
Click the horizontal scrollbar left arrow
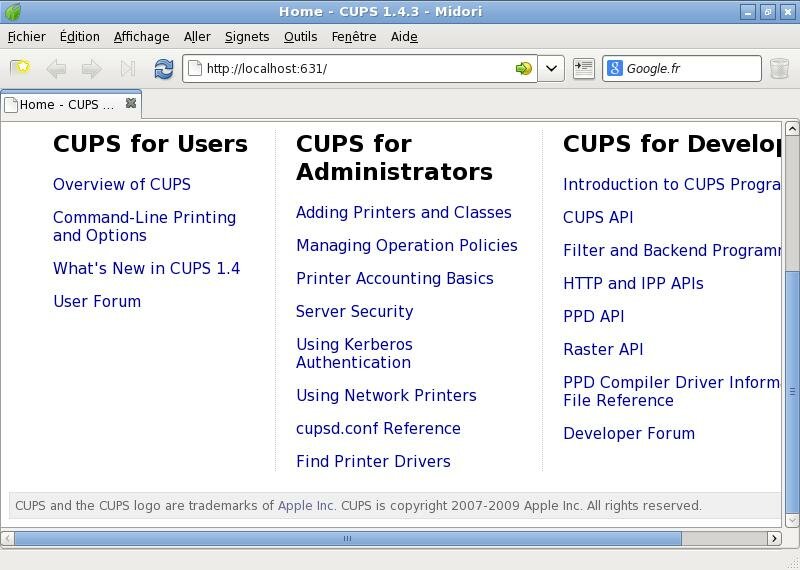coord(7,538)
